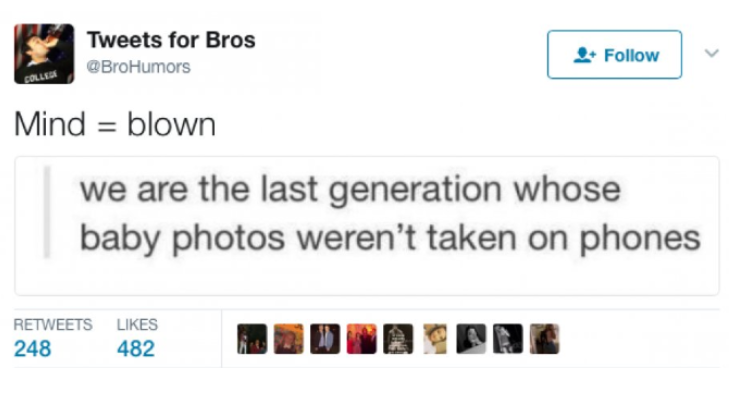
Task: View the list of 248 retweets
Action: coord(32,349)
